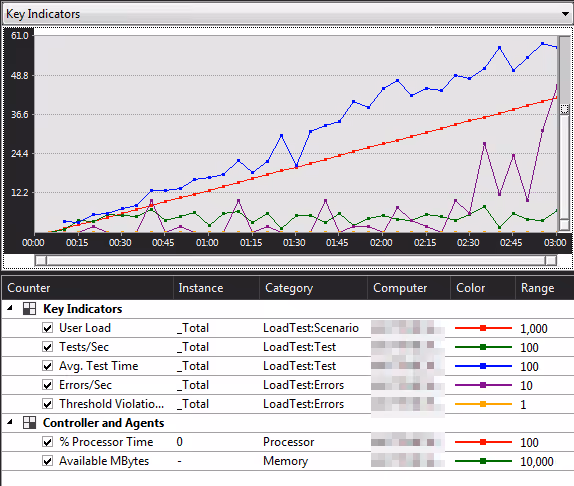Uncheck the User Load counter checkbox
Viewport: 574px width, 486px height.
point(48,328)
